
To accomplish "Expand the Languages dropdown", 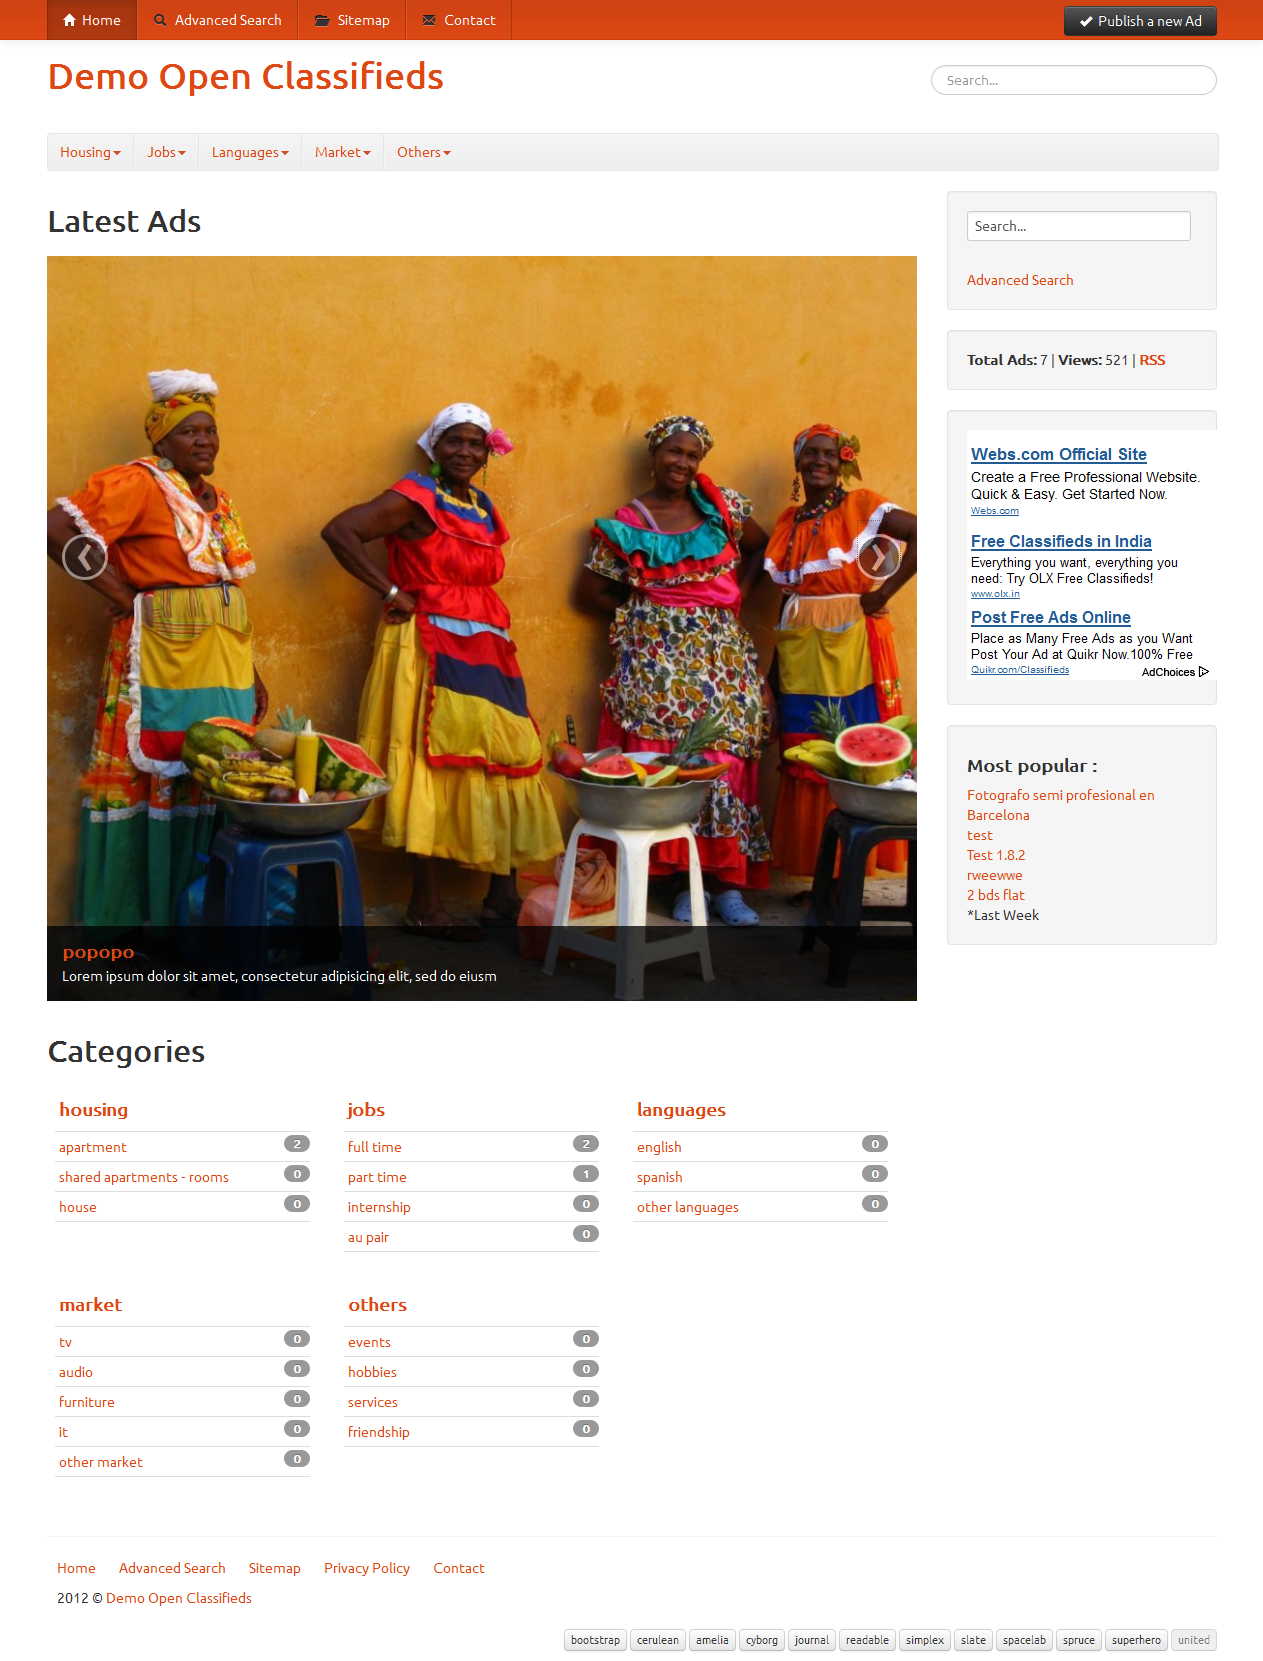I will [x=250, y=152].
